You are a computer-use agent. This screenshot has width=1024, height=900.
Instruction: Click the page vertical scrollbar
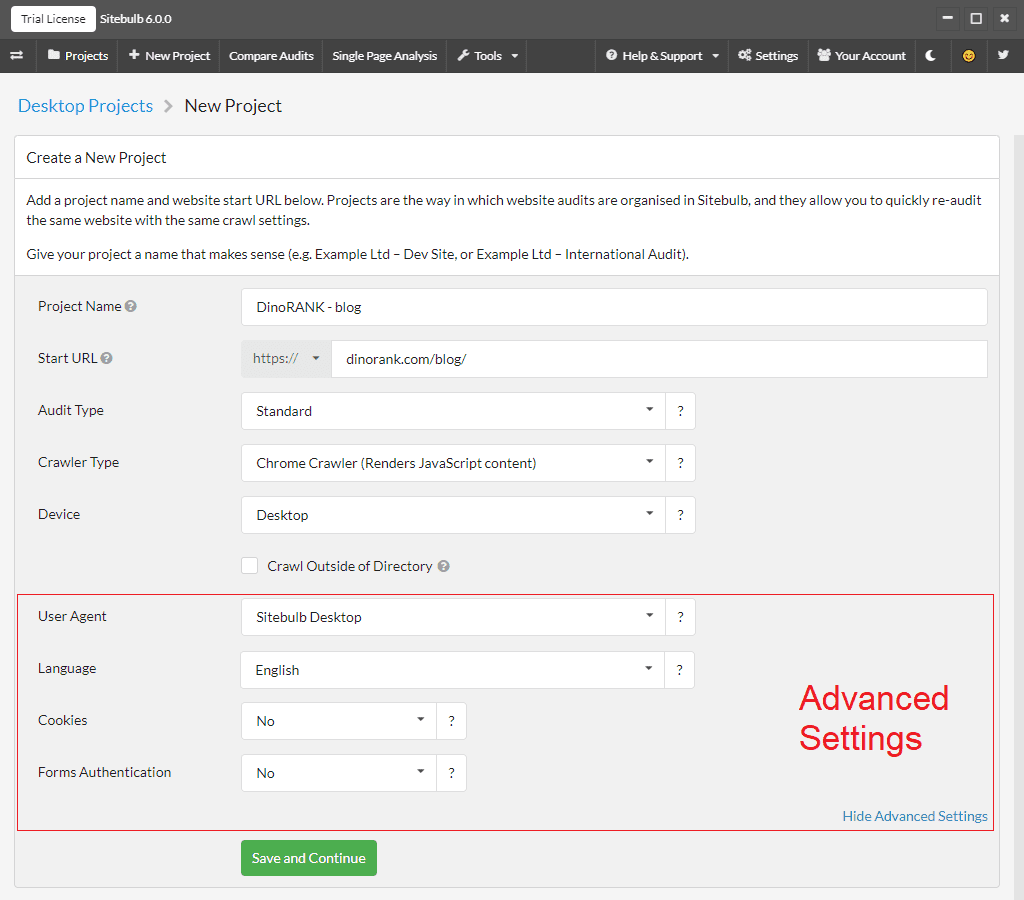[x=1019, y=517]
